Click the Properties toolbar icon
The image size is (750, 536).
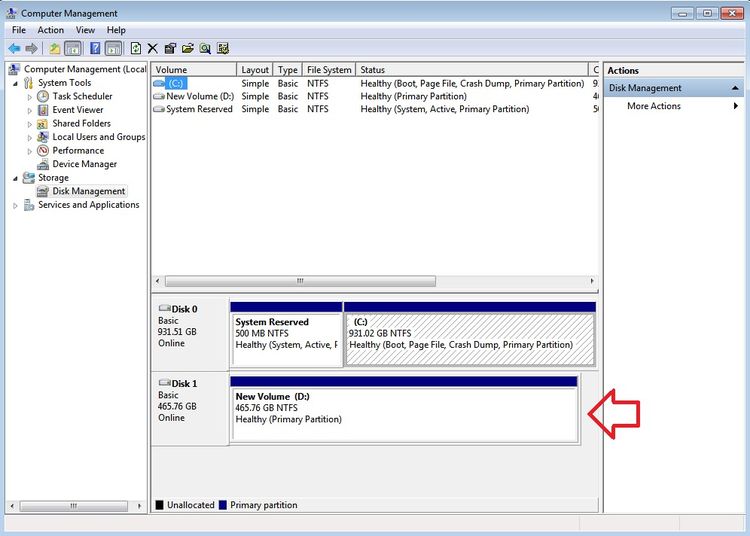pos(170,48)
